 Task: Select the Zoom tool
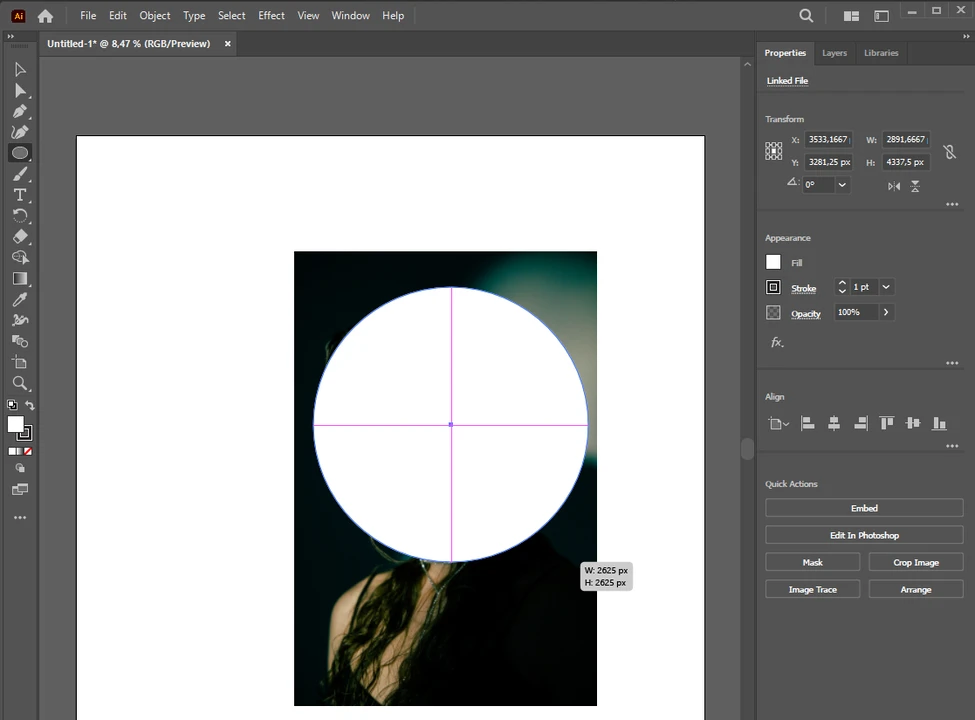click(20, 383)
